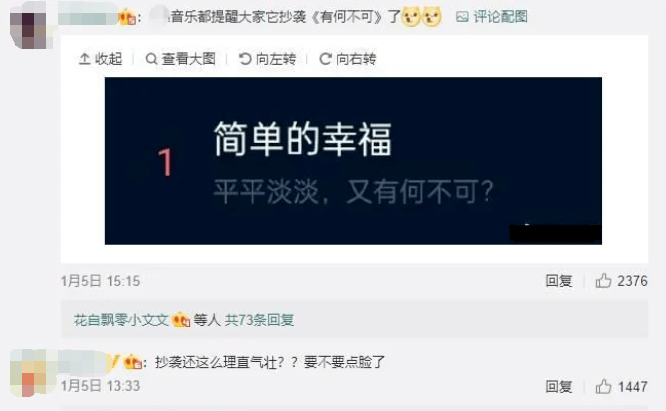The height and width of the screenshot is (411, 666).
Task: Click the 简单的幸福 comment image
Action: point(353,161)
